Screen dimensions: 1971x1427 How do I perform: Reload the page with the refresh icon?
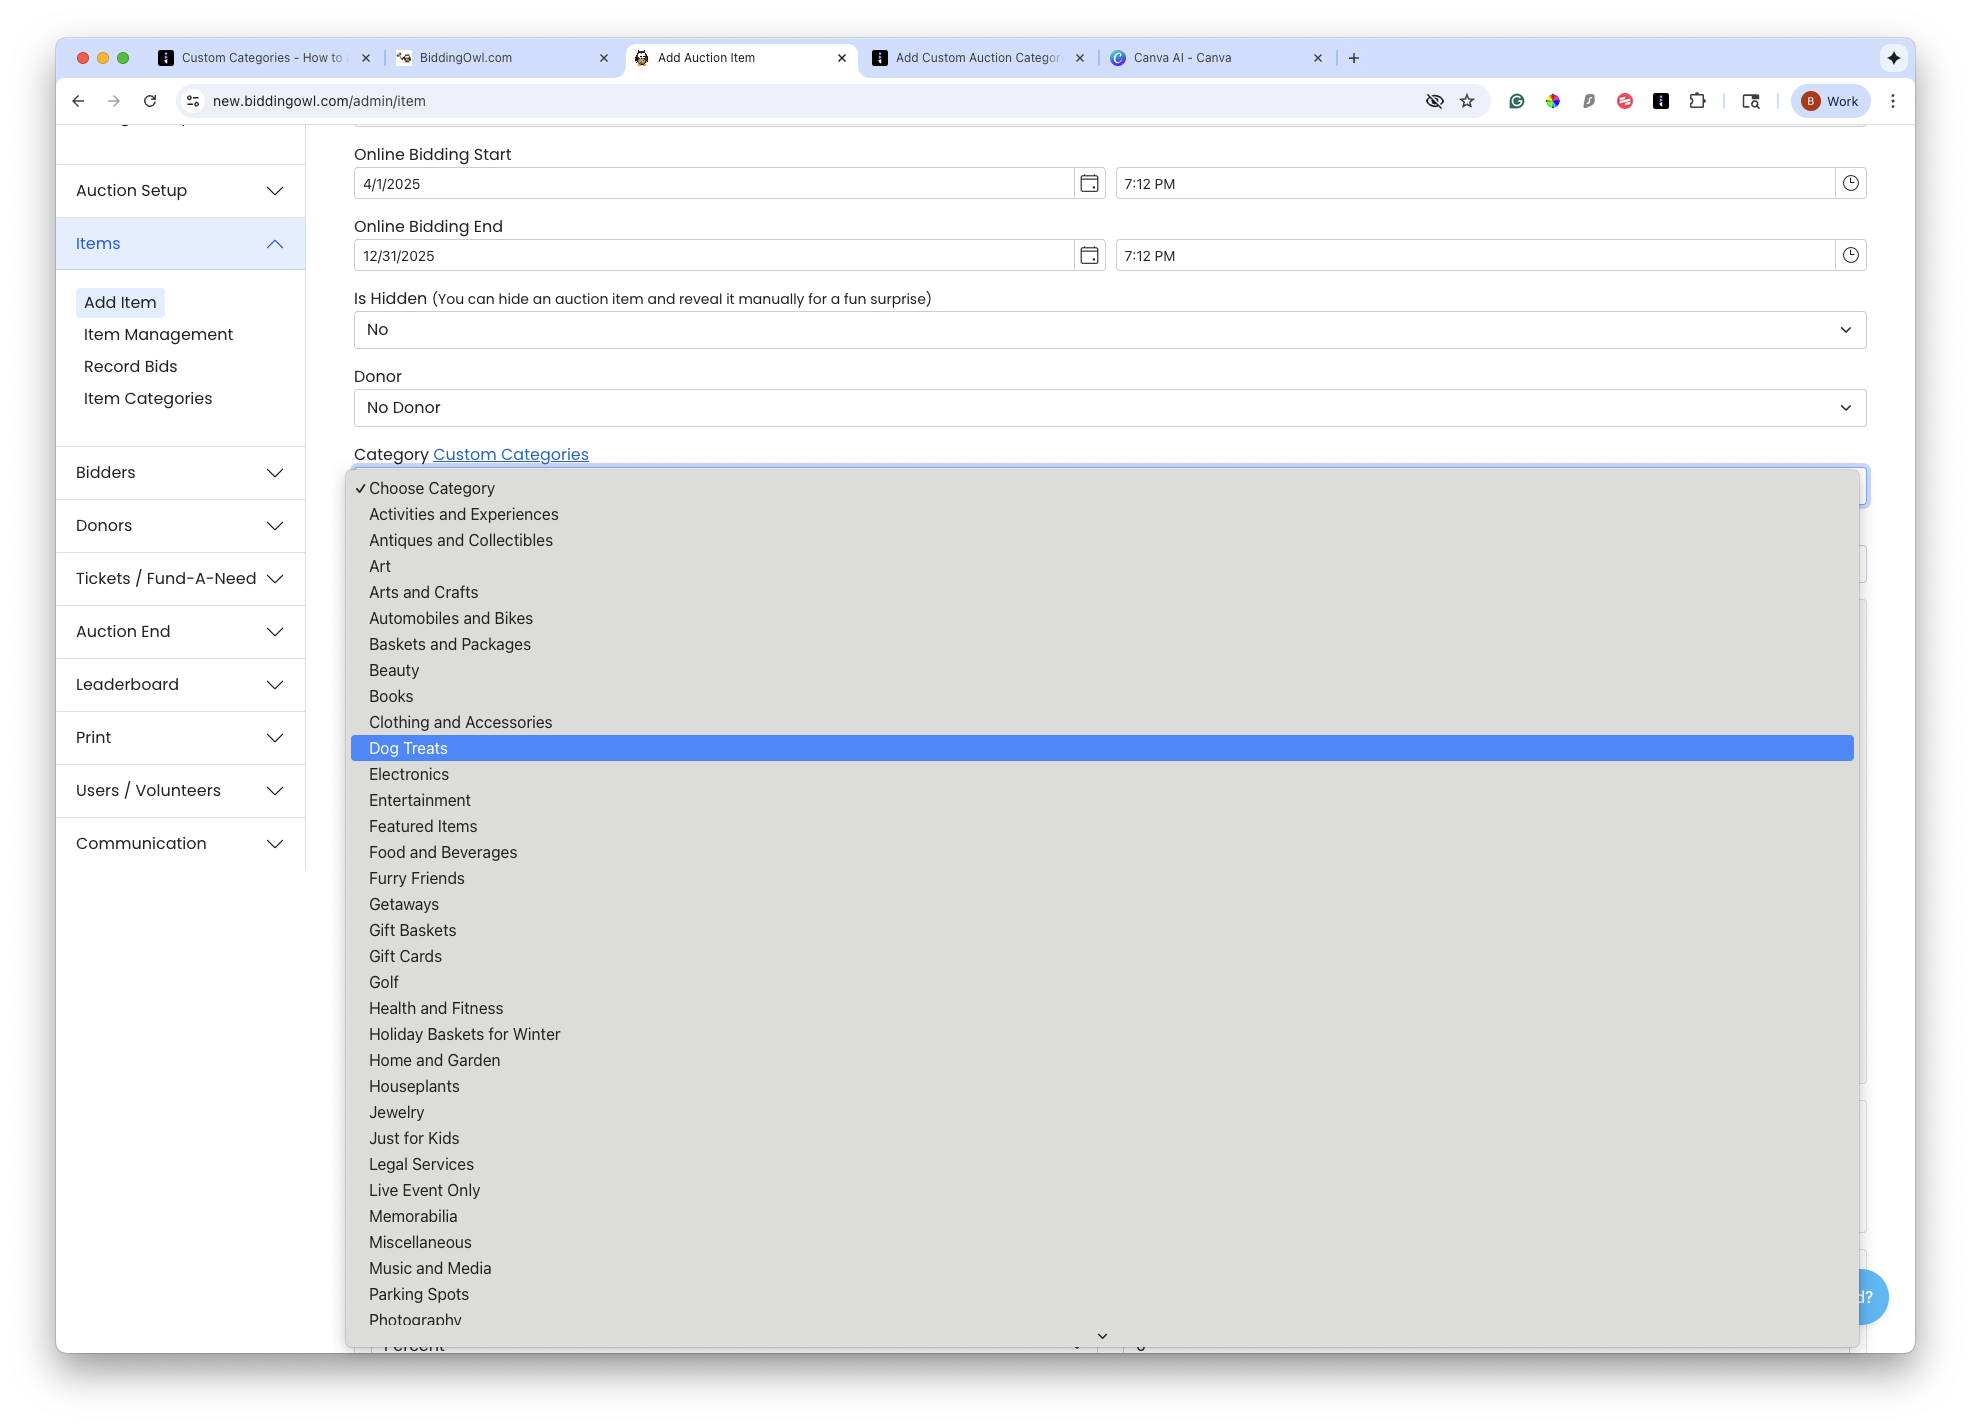150,101
